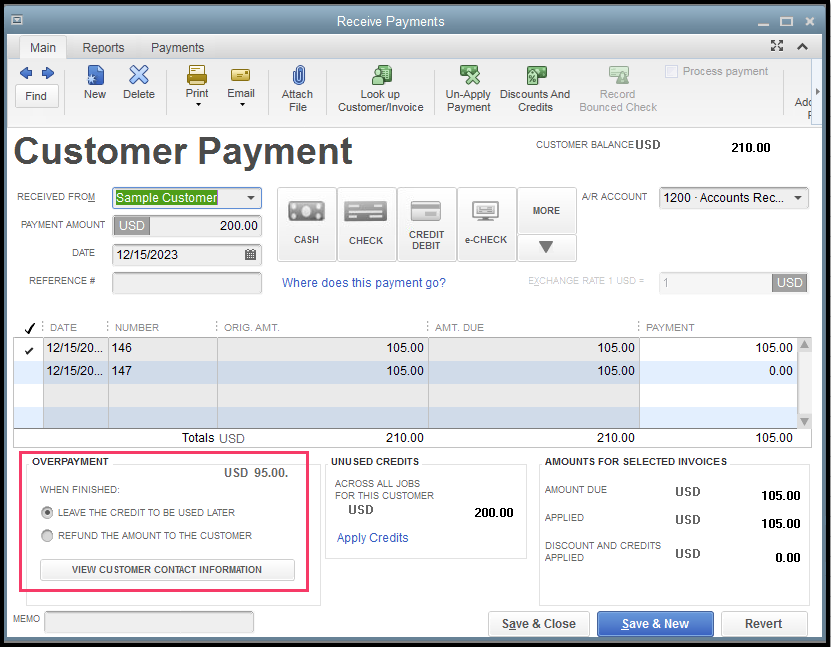Click Save & Close
831x647 pixels.
[538, 624]
